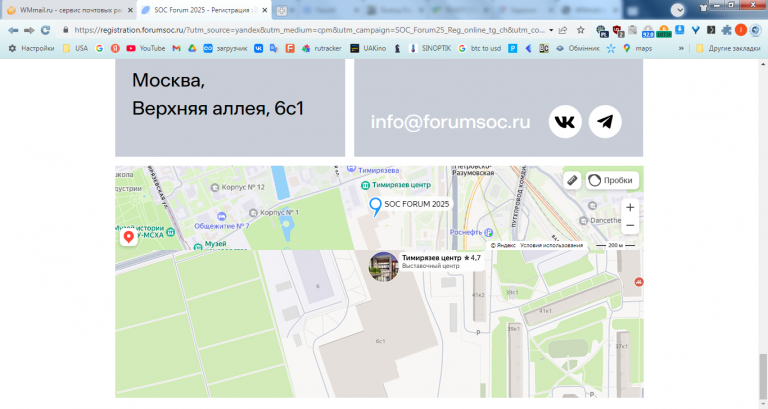Open the SINOPTIK bookmark
This screenshot has width=768, height=409.
click(430, 48)
